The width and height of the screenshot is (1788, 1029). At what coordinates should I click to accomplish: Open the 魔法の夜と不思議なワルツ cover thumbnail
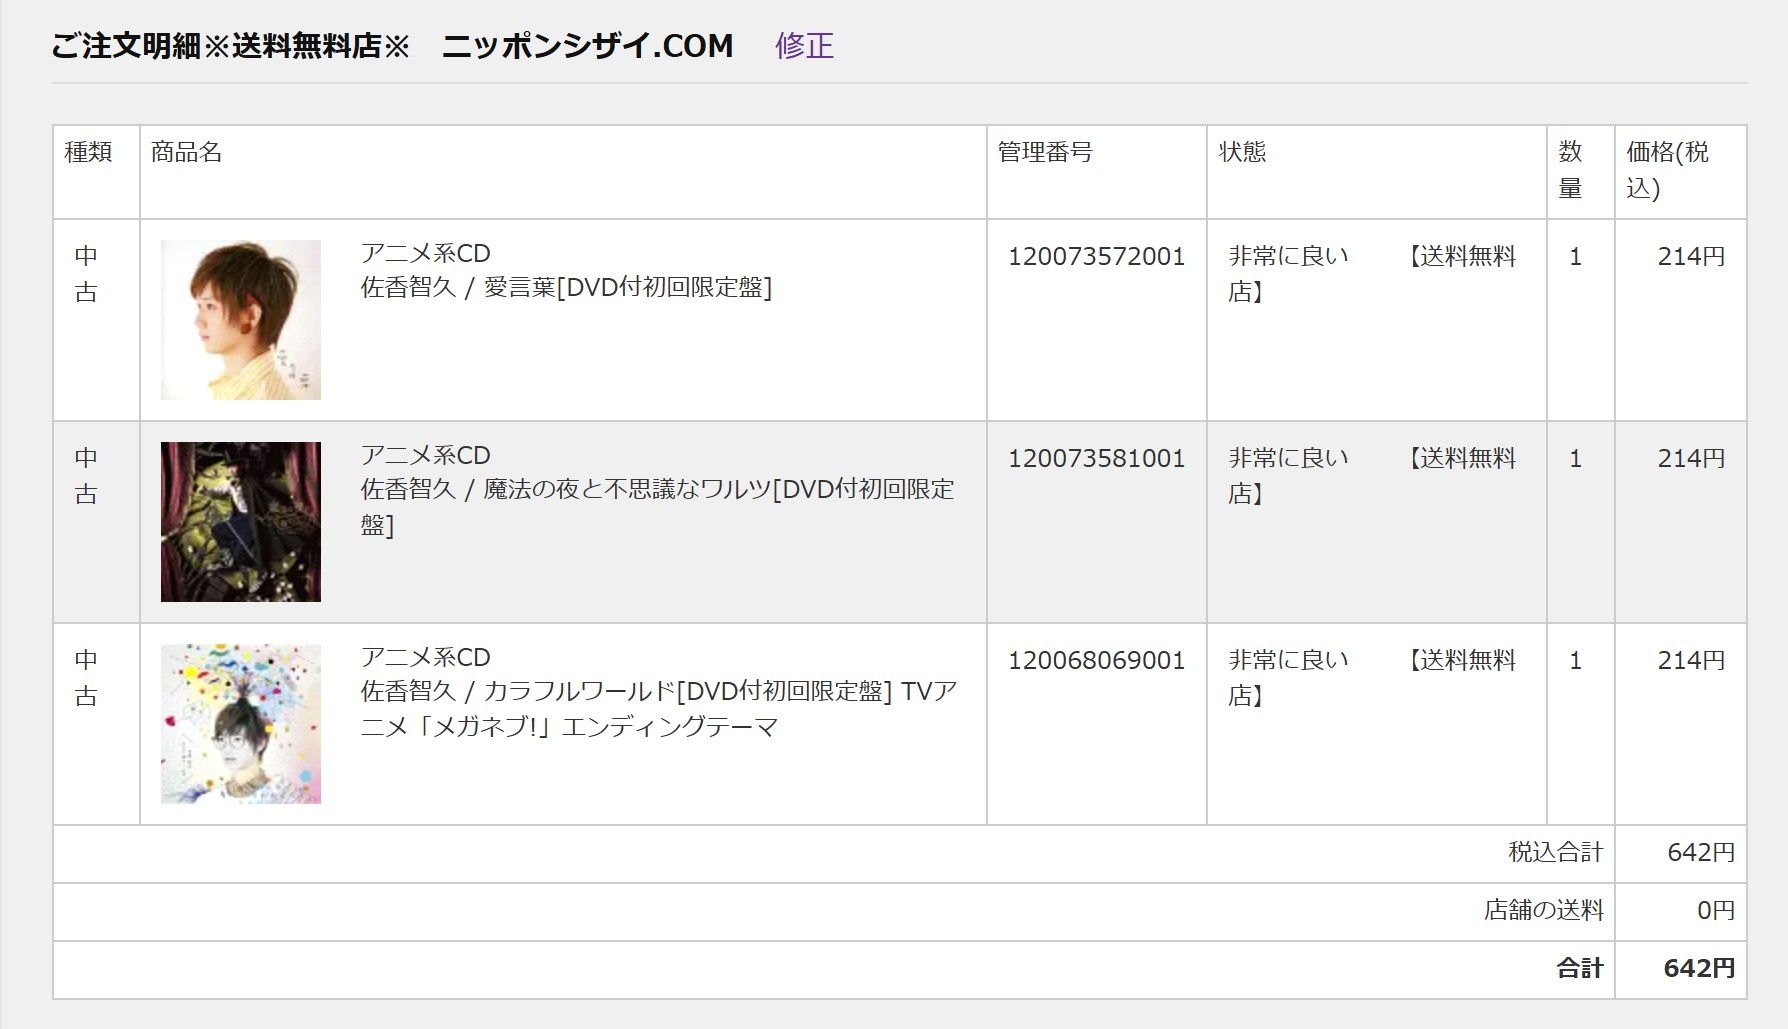pos(241,522)
